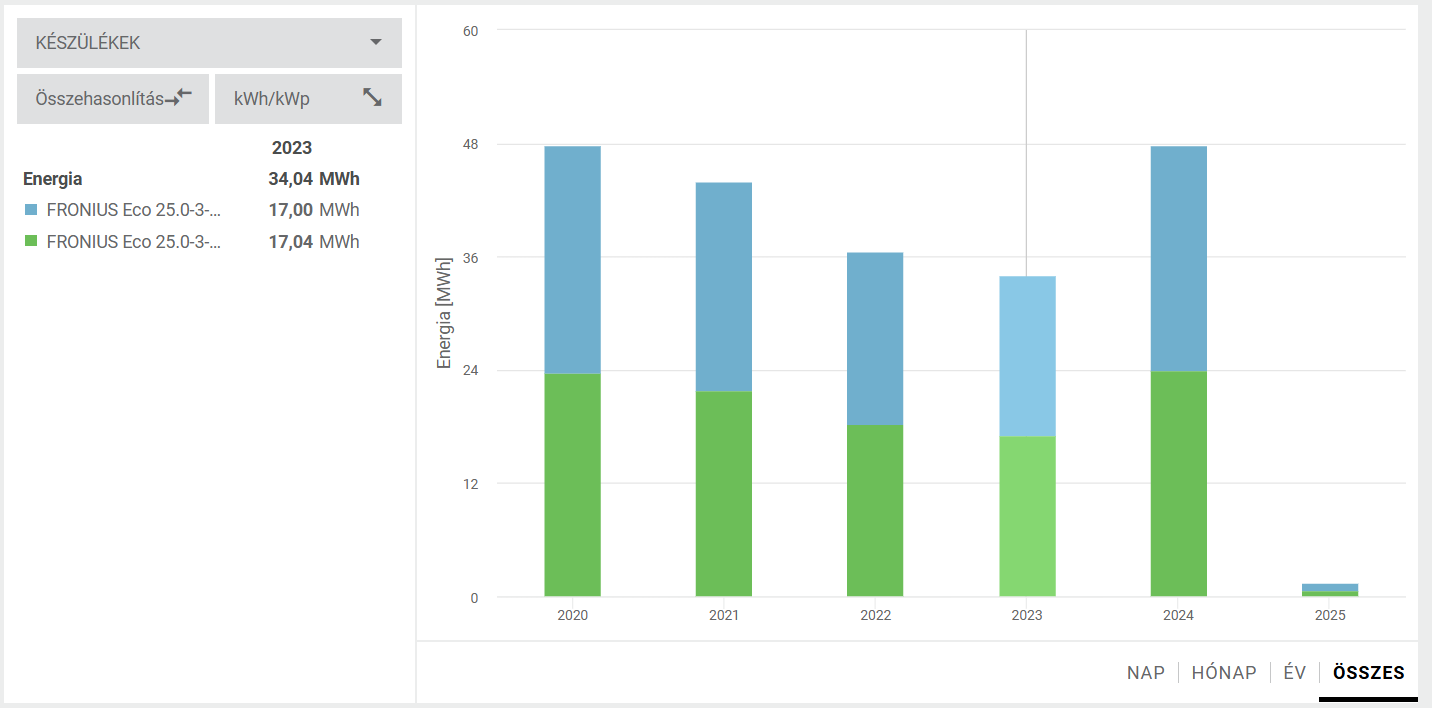Click the blue segment of the 2020 bar
The image size is (1432, 708).
572,259
